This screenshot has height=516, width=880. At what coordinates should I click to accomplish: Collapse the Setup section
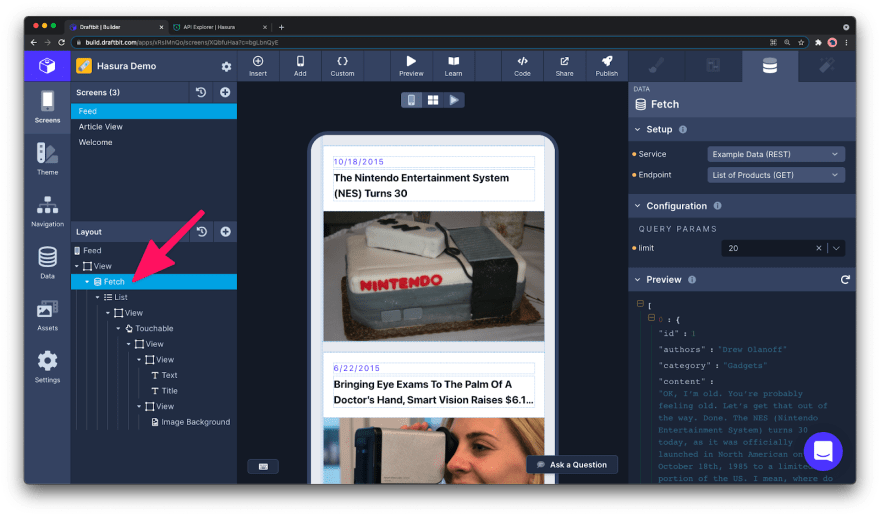pyautogui.click(x=638, y=129)
